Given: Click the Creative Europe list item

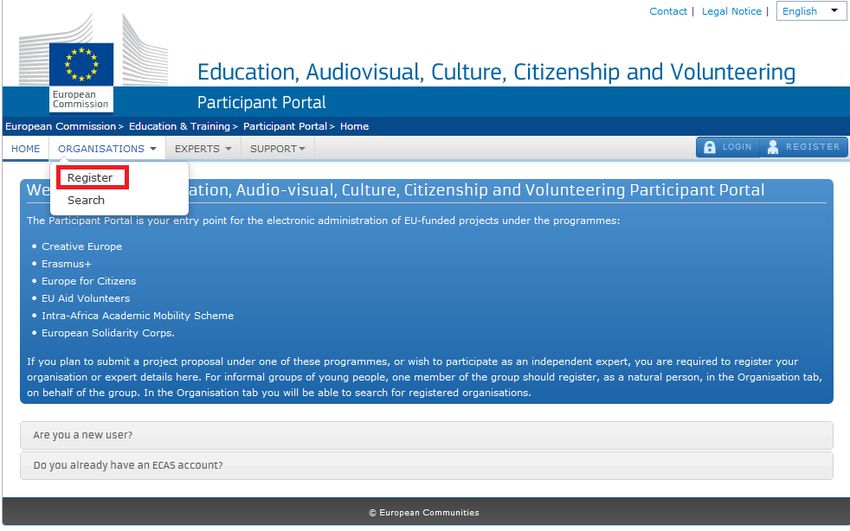Looking at the screenshot, I should coord(82,247).
